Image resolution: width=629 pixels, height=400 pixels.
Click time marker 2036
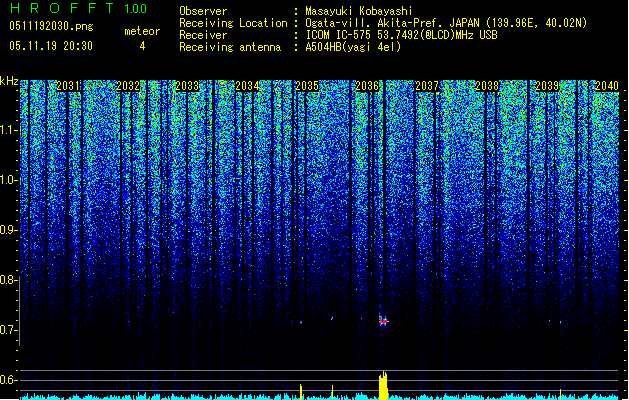367,86
